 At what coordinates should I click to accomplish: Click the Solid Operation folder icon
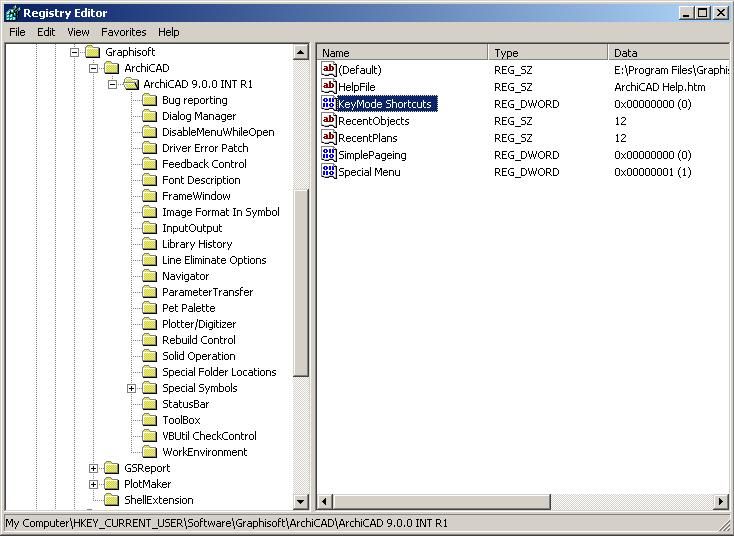149,356
